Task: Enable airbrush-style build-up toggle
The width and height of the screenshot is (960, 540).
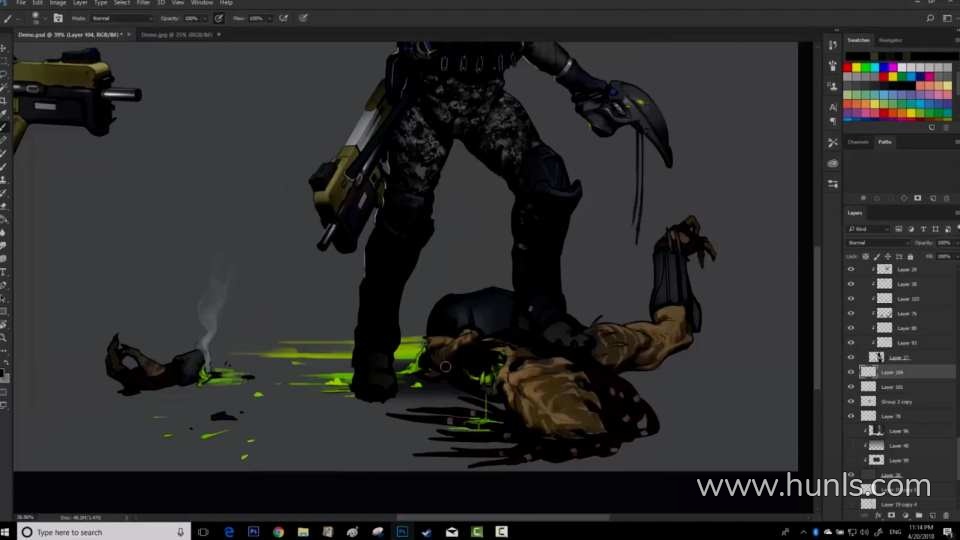Action: point(283,18)
